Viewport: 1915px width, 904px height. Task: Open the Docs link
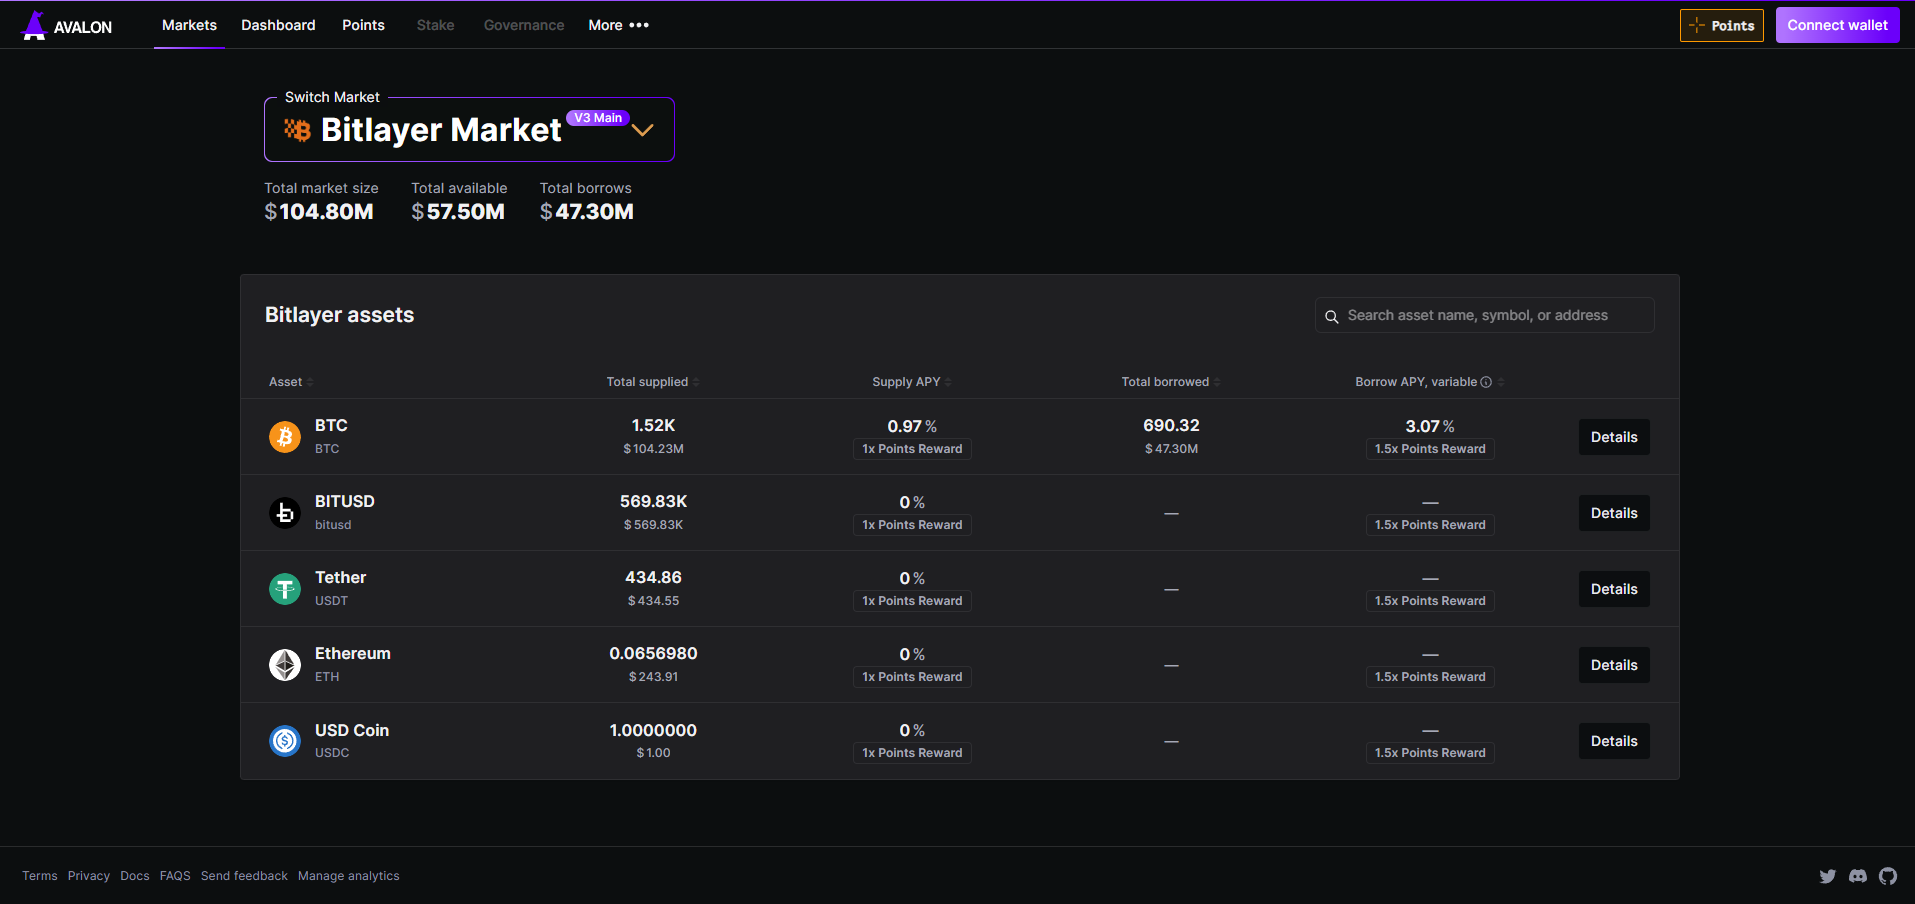click(135, 876)
